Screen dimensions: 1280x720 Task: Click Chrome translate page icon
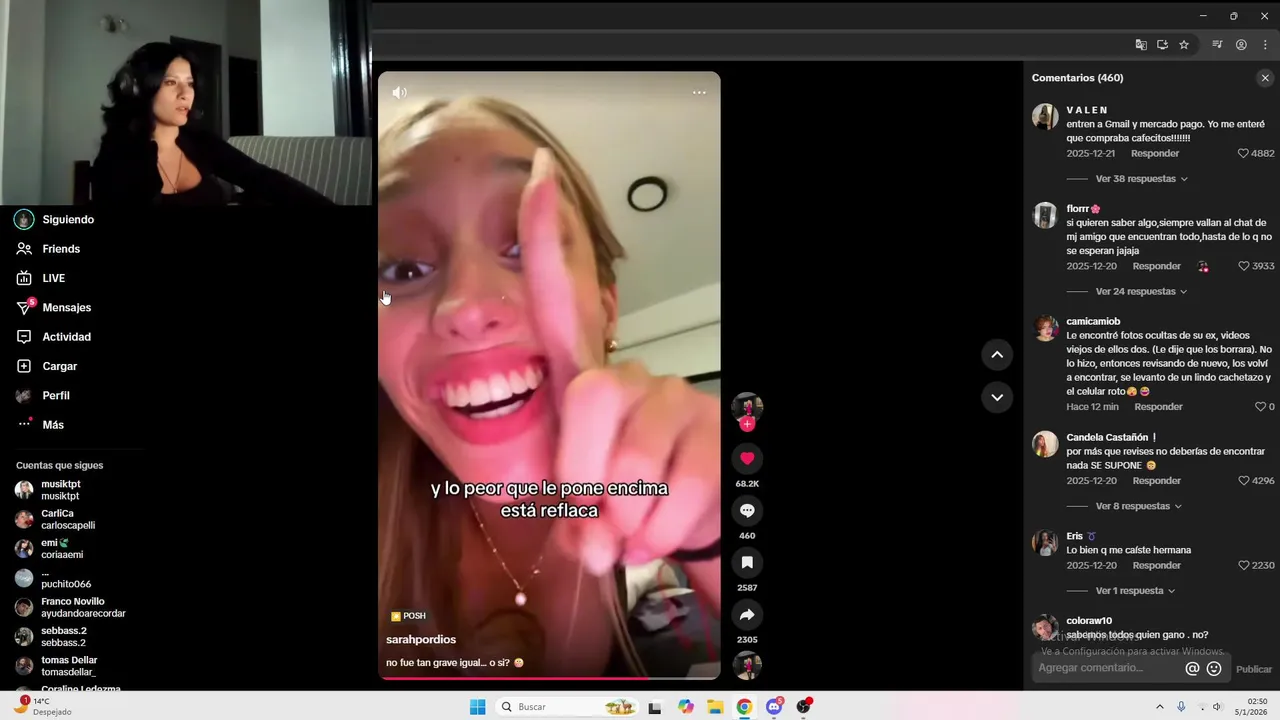1141,45
